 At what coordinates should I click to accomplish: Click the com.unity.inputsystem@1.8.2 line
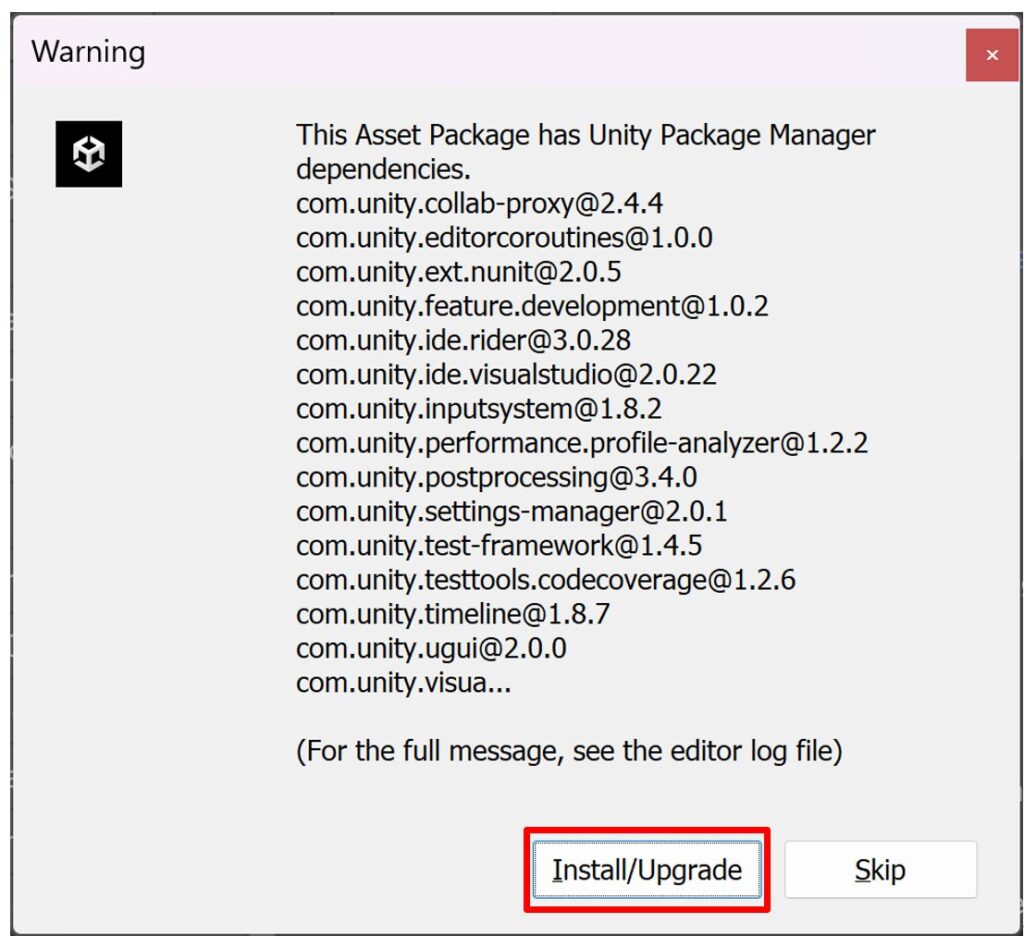tap(479, 408)
